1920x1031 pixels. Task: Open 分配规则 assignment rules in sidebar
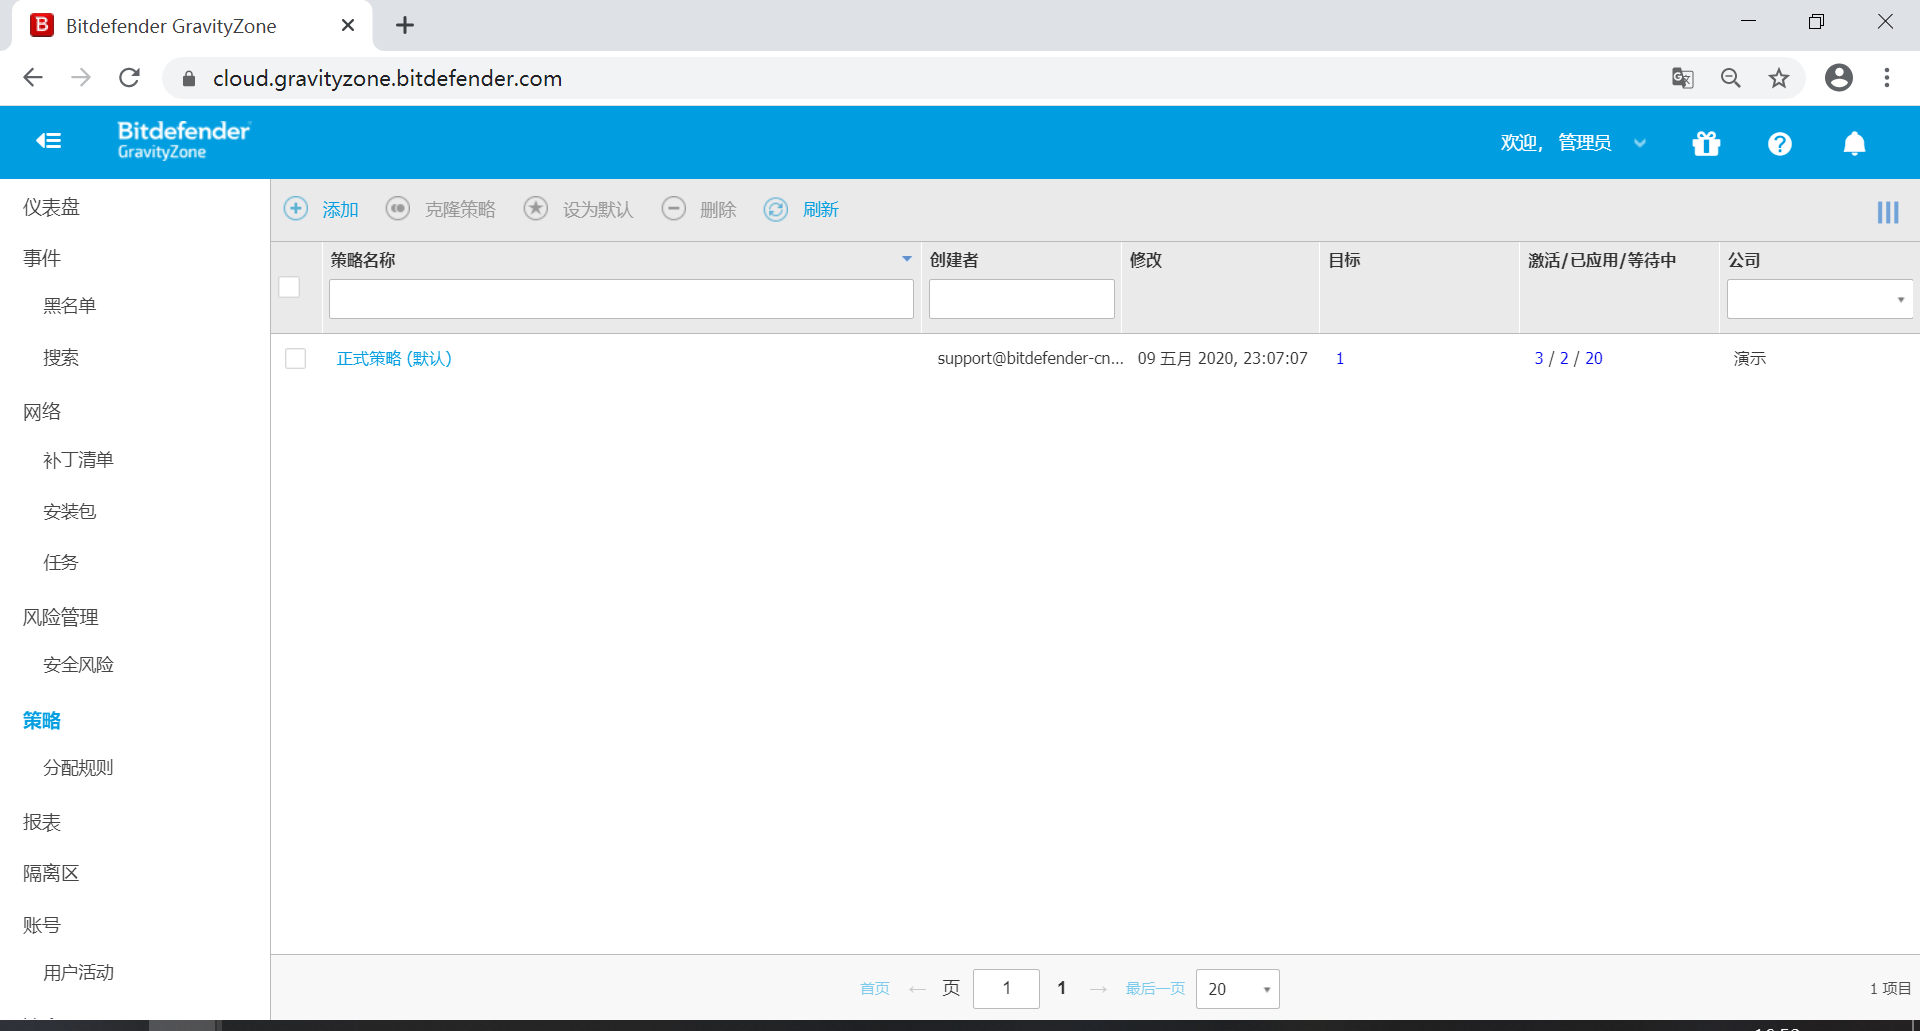[x=78, y=768]
